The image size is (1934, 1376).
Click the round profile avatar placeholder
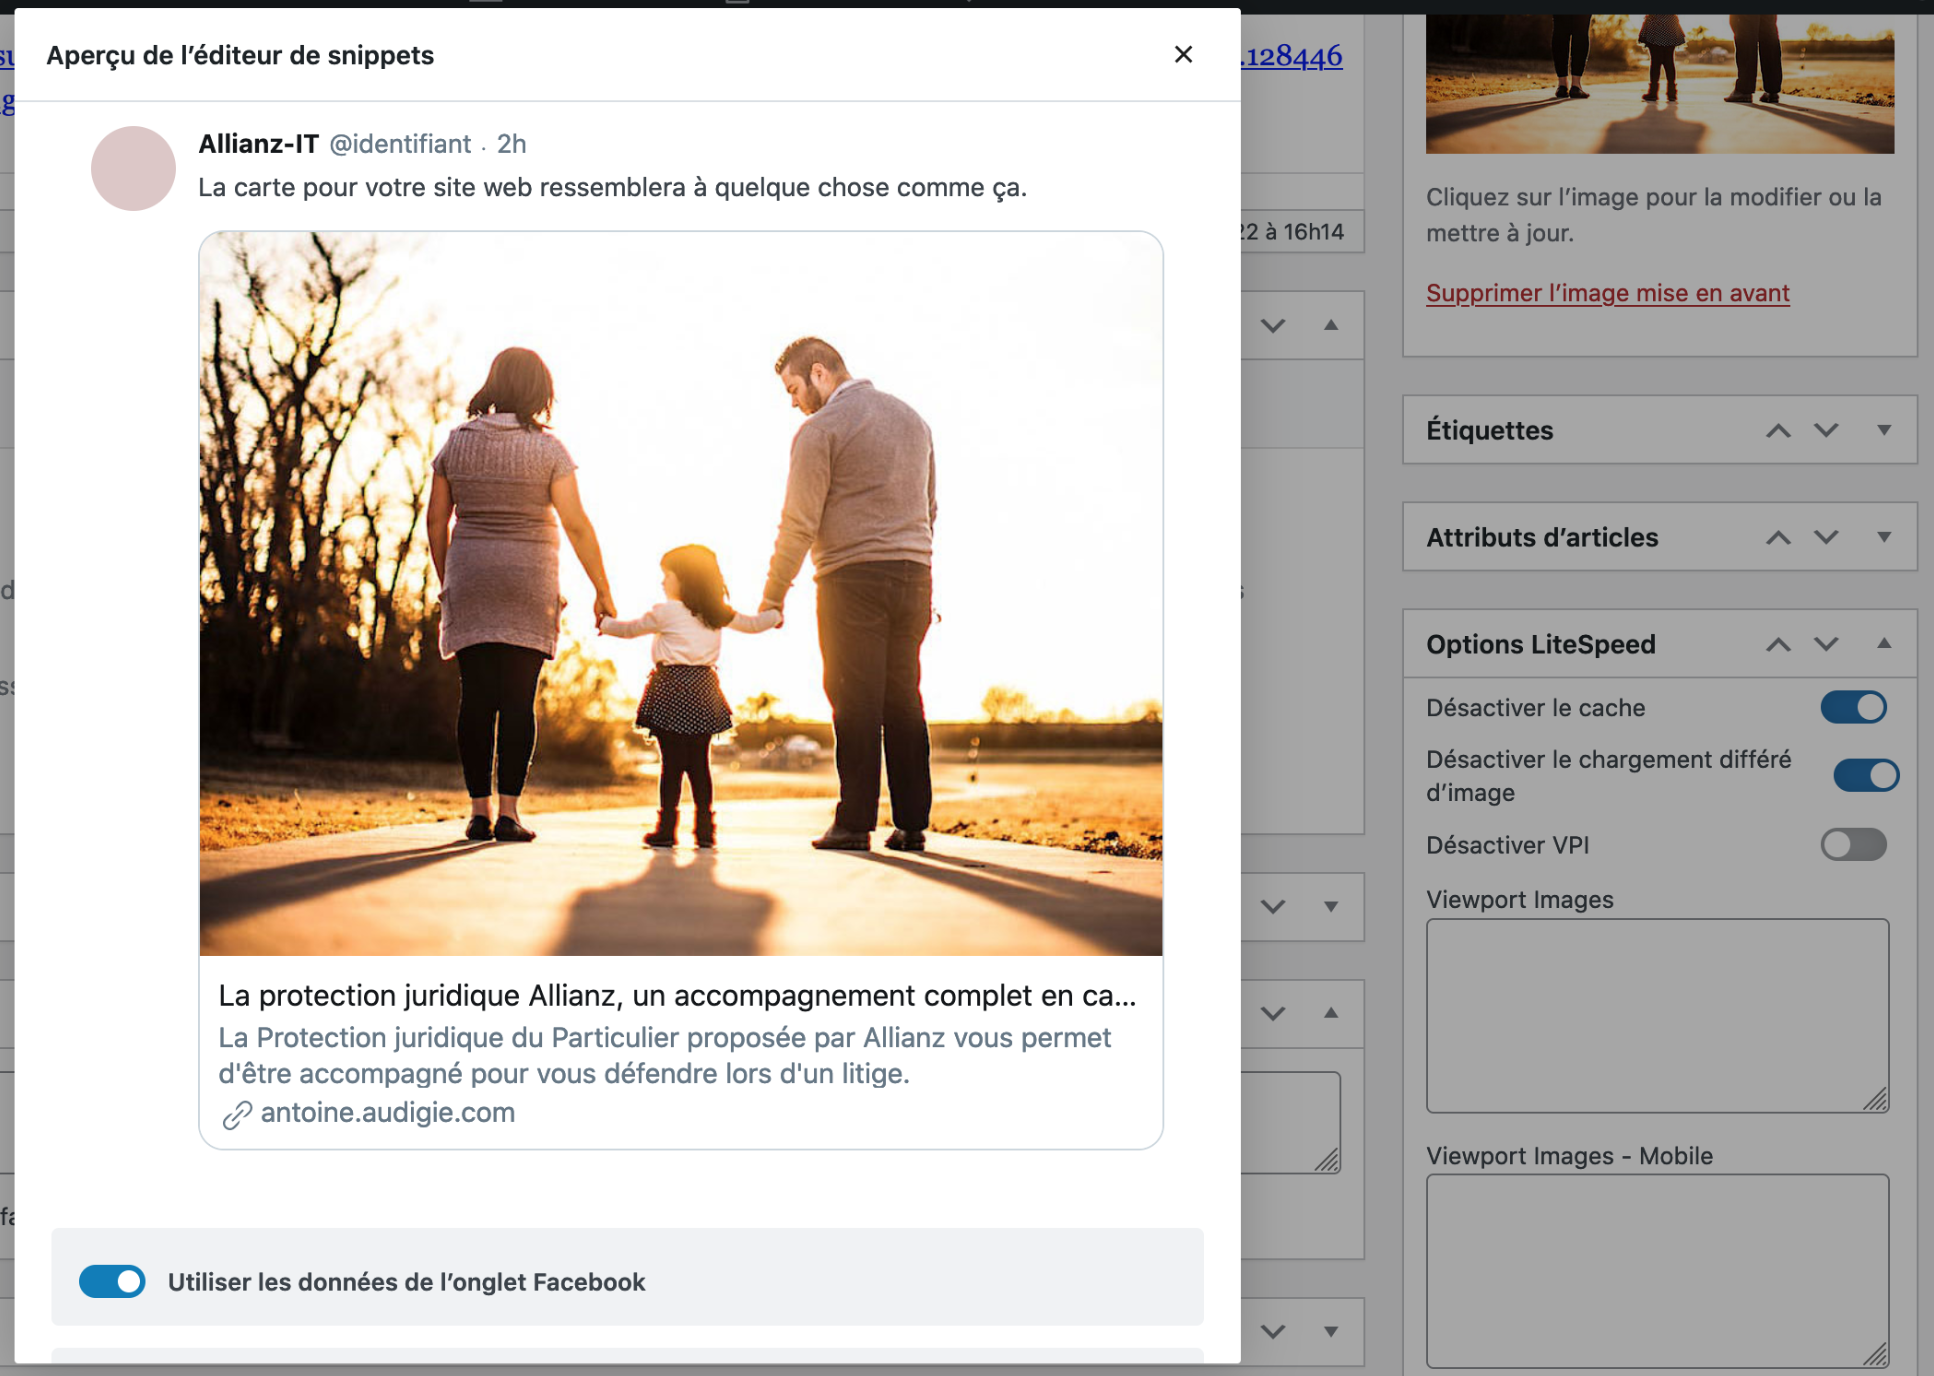pyautogui.click(x=133, y=168)
